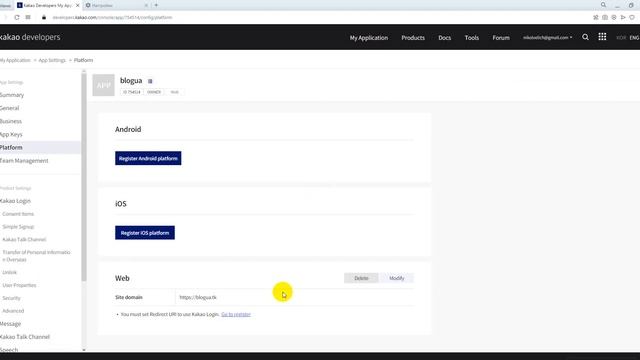Delete the Web platform
The height and width of the screenshot is (360, 640).
361,278
